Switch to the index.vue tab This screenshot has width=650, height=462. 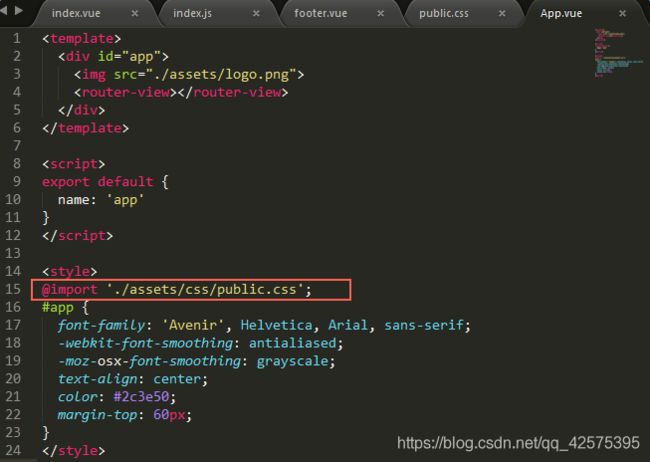click(77, 14)
